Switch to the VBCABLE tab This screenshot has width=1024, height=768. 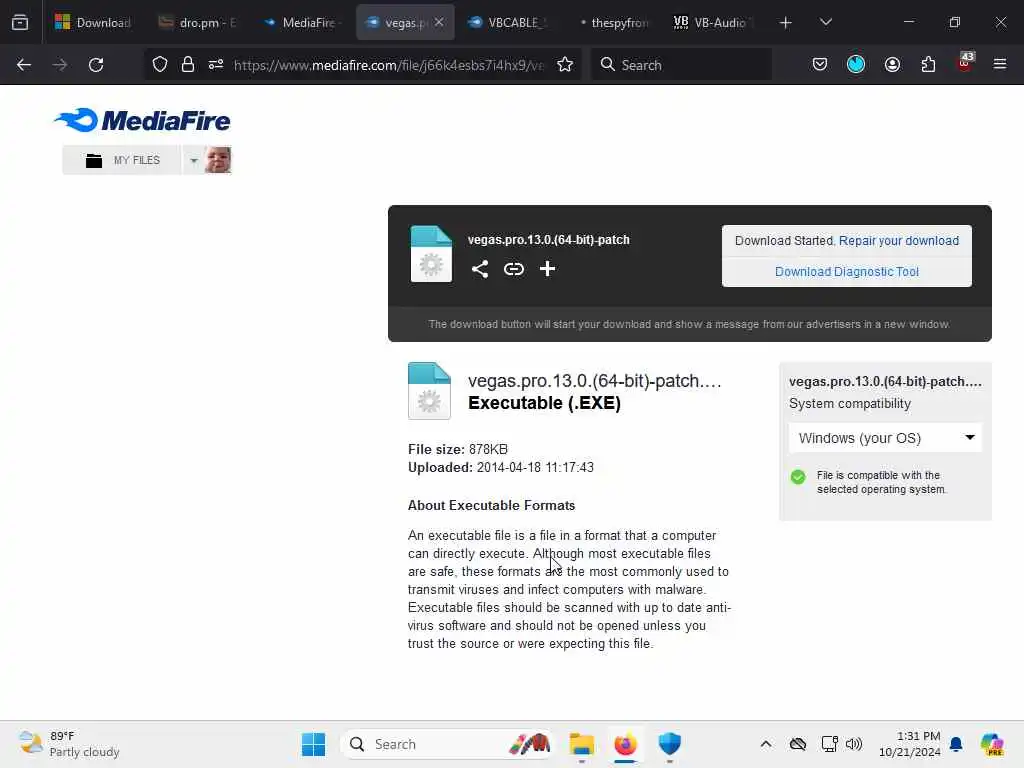(509, 22)
